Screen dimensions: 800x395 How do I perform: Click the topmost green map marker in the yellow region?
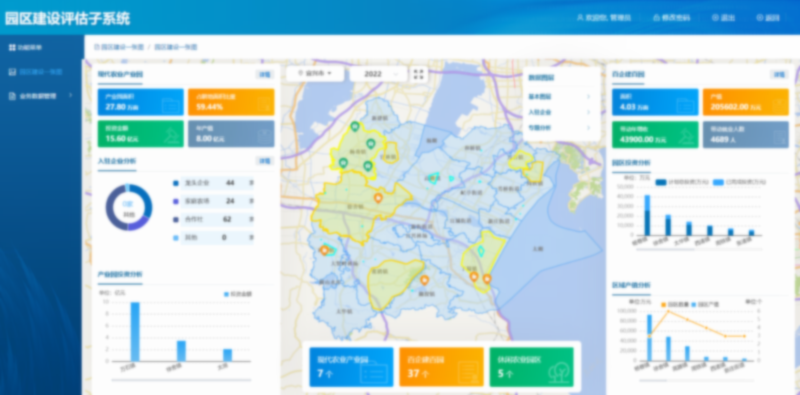pos(355,127)
